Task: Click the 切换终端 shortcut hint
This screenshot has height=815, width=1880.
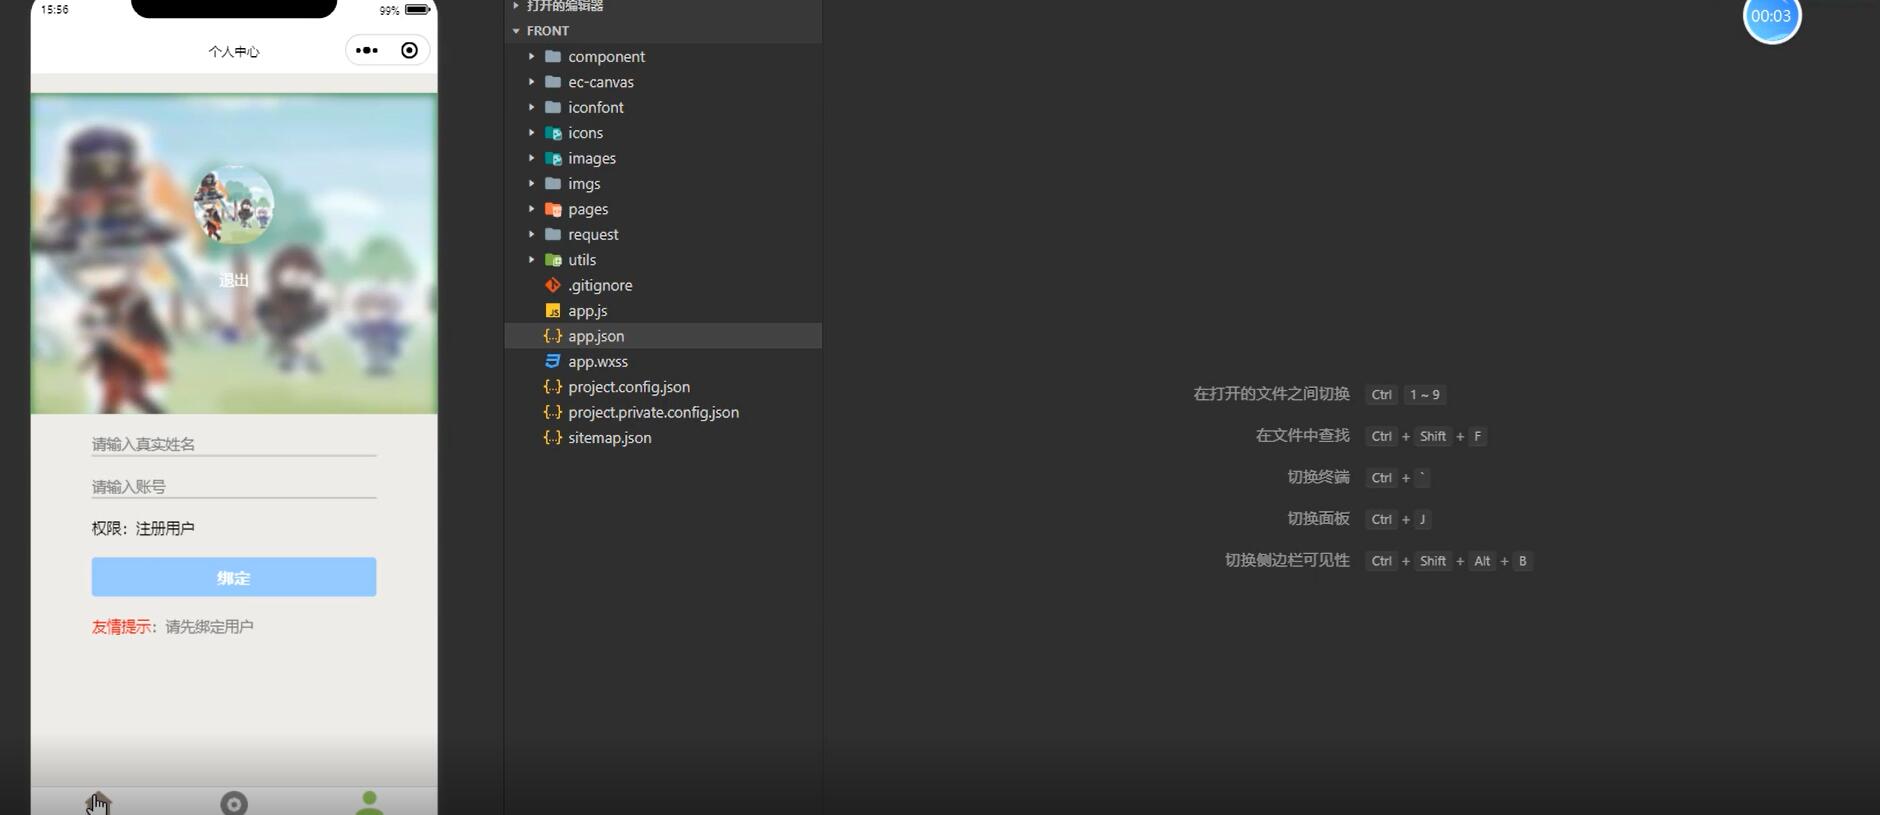Action: point(1318,477)
